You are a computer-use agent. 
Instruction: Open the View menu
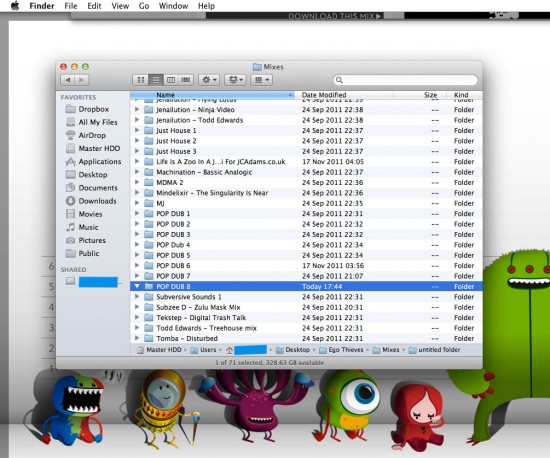120,6
